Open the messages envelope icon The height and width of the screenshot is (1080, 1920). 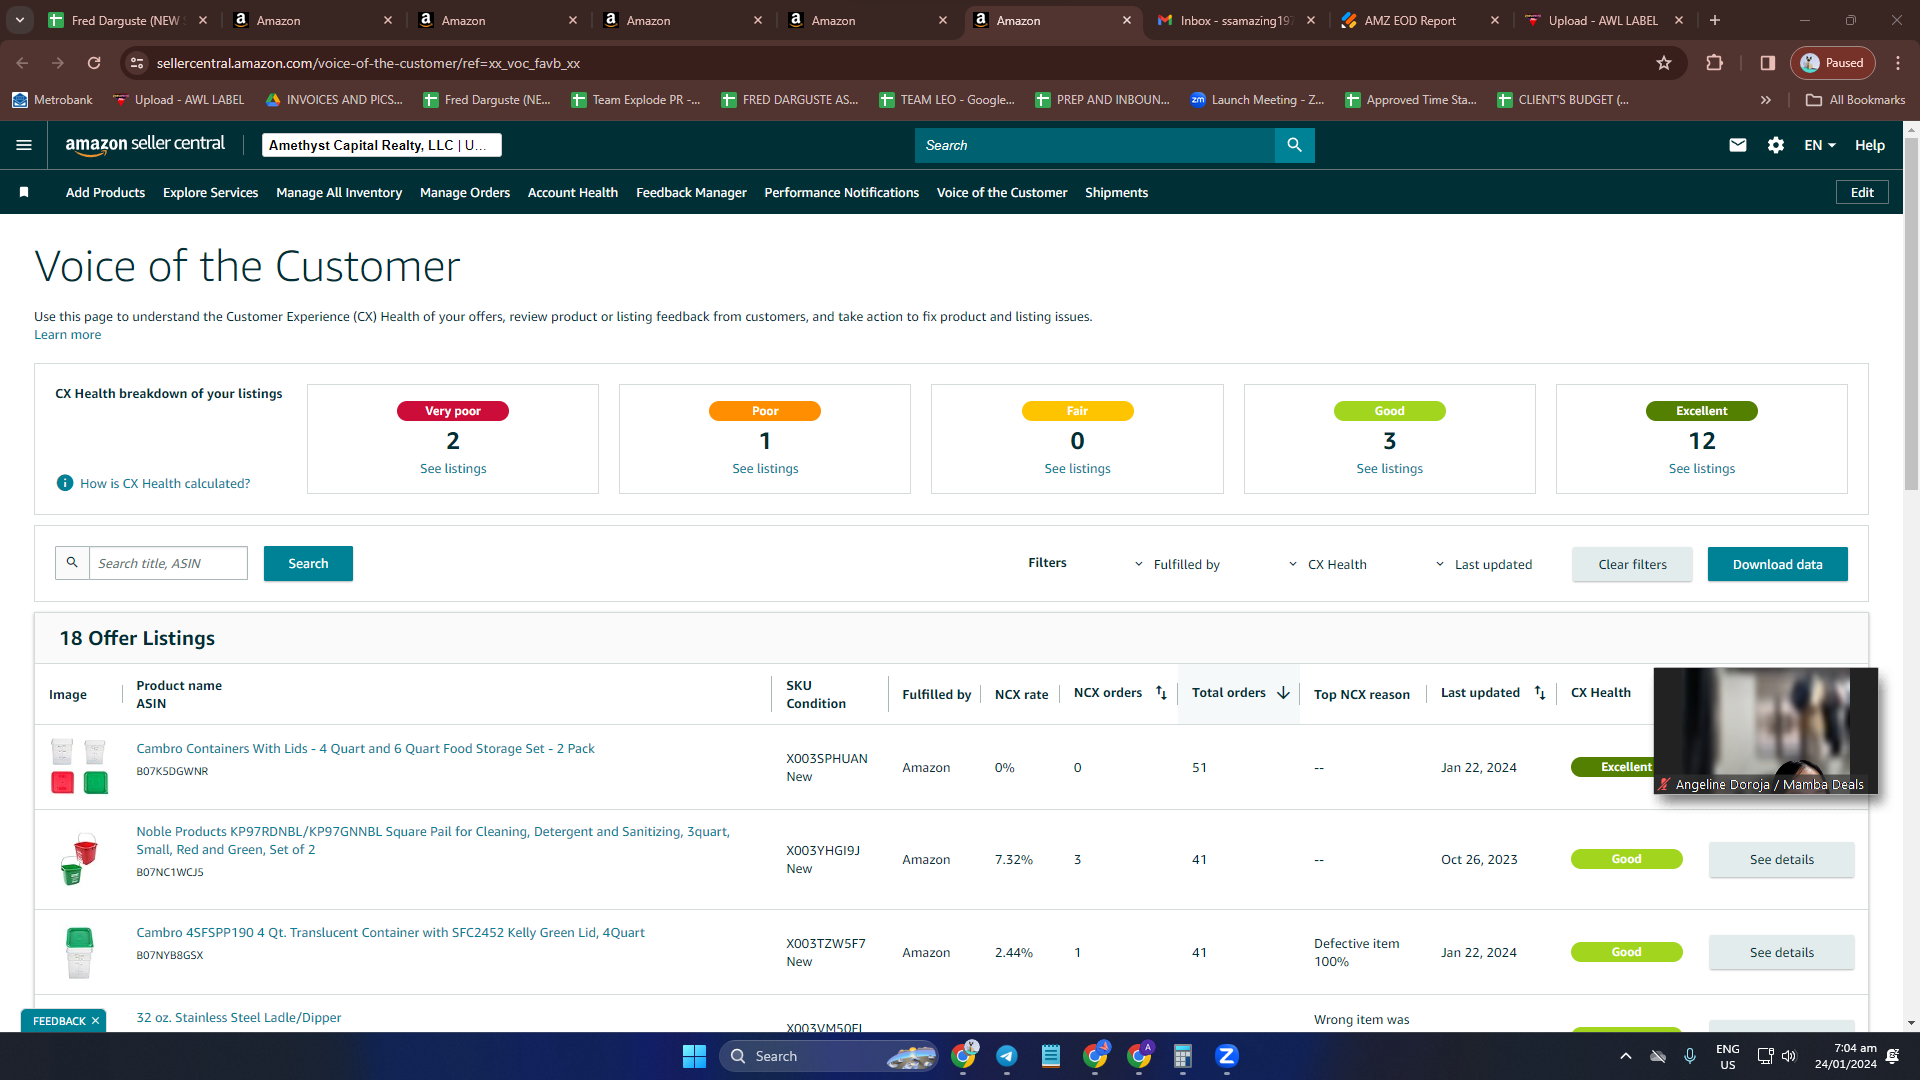pos(1738,145)
